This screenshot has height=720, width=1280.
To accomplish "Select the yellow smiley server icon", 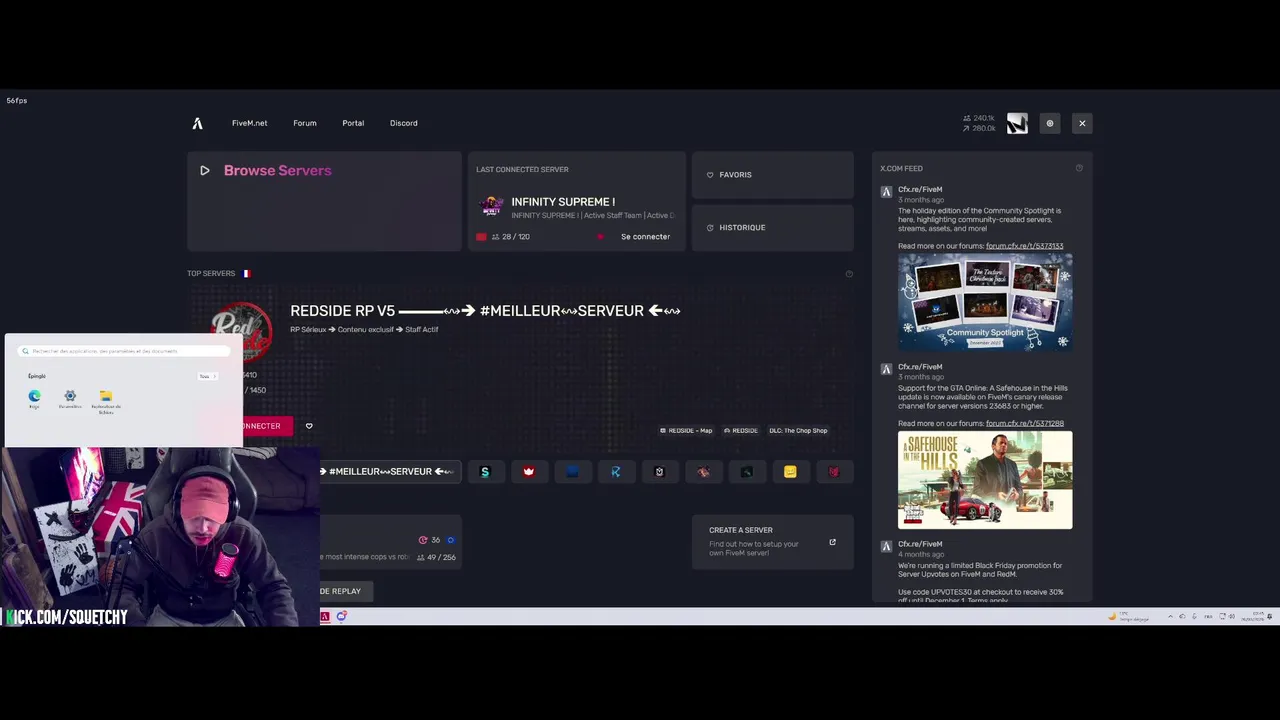I will pyautogui.click(x=790, y=472).
